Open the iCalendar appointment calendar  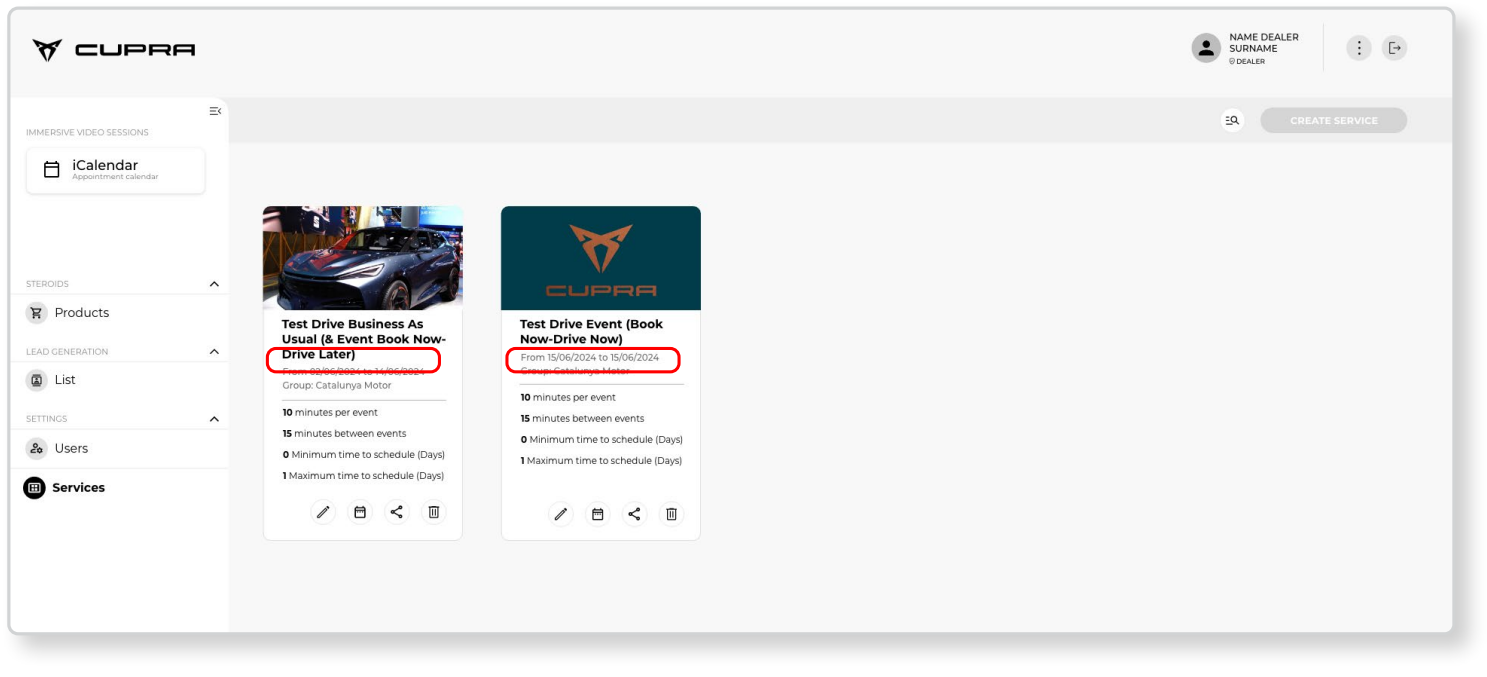(115, 170)
